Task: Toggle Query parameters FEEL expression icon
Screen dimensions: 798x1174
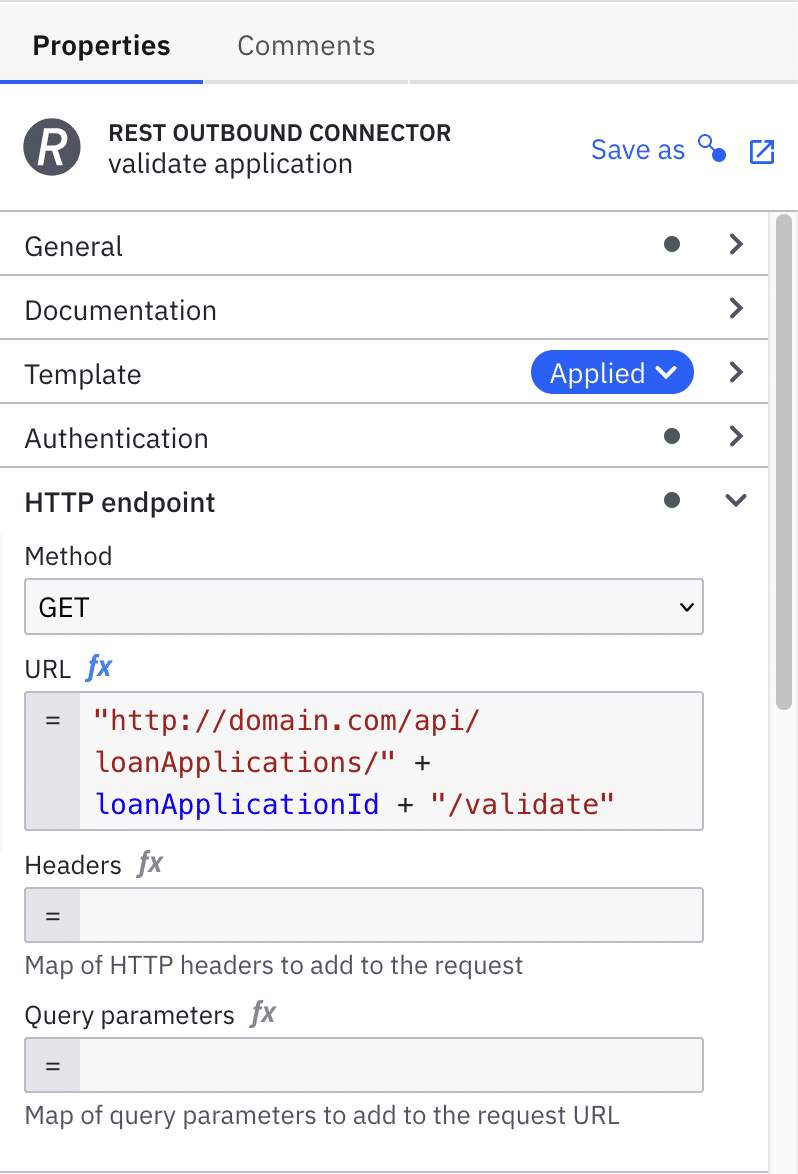Action: [x=263, y=1013]
